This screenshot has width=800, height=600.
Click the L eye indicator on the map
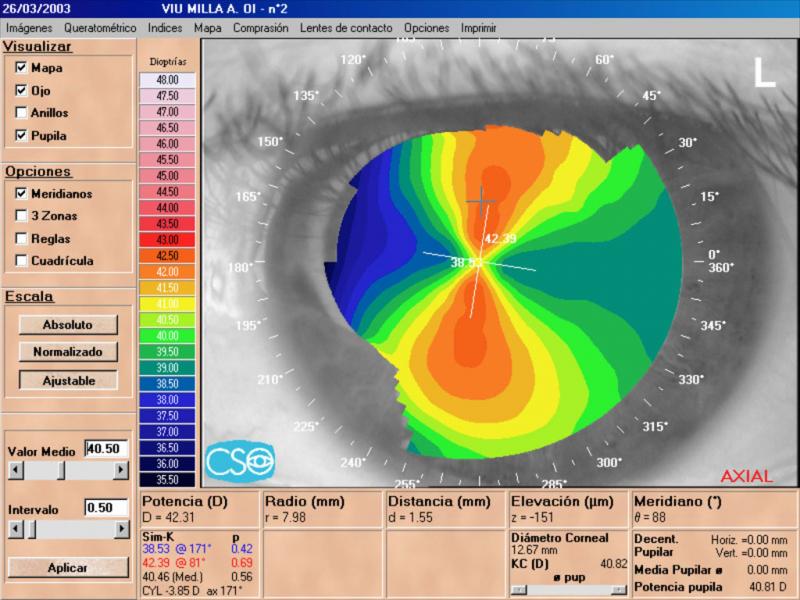(764, 73)
